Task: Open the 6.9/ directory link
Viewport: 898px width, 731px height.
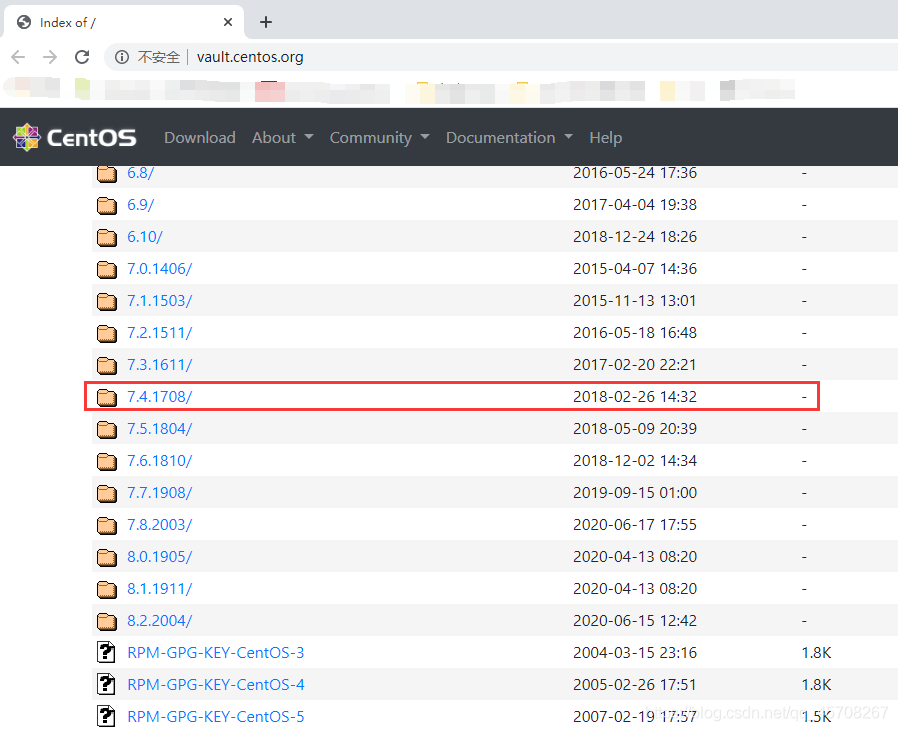Action: coord(140,205)
